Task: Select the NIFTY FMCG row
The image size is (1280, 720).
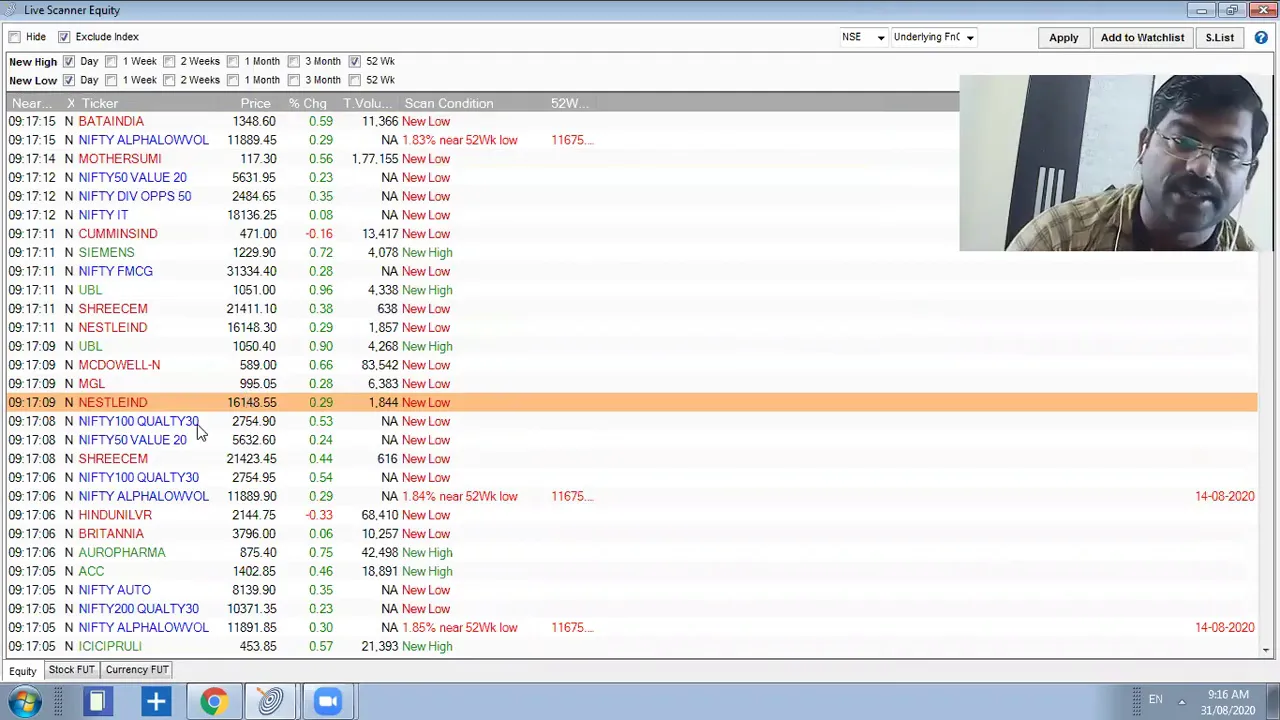Action: pyautogui.click(x=631, y=271)
